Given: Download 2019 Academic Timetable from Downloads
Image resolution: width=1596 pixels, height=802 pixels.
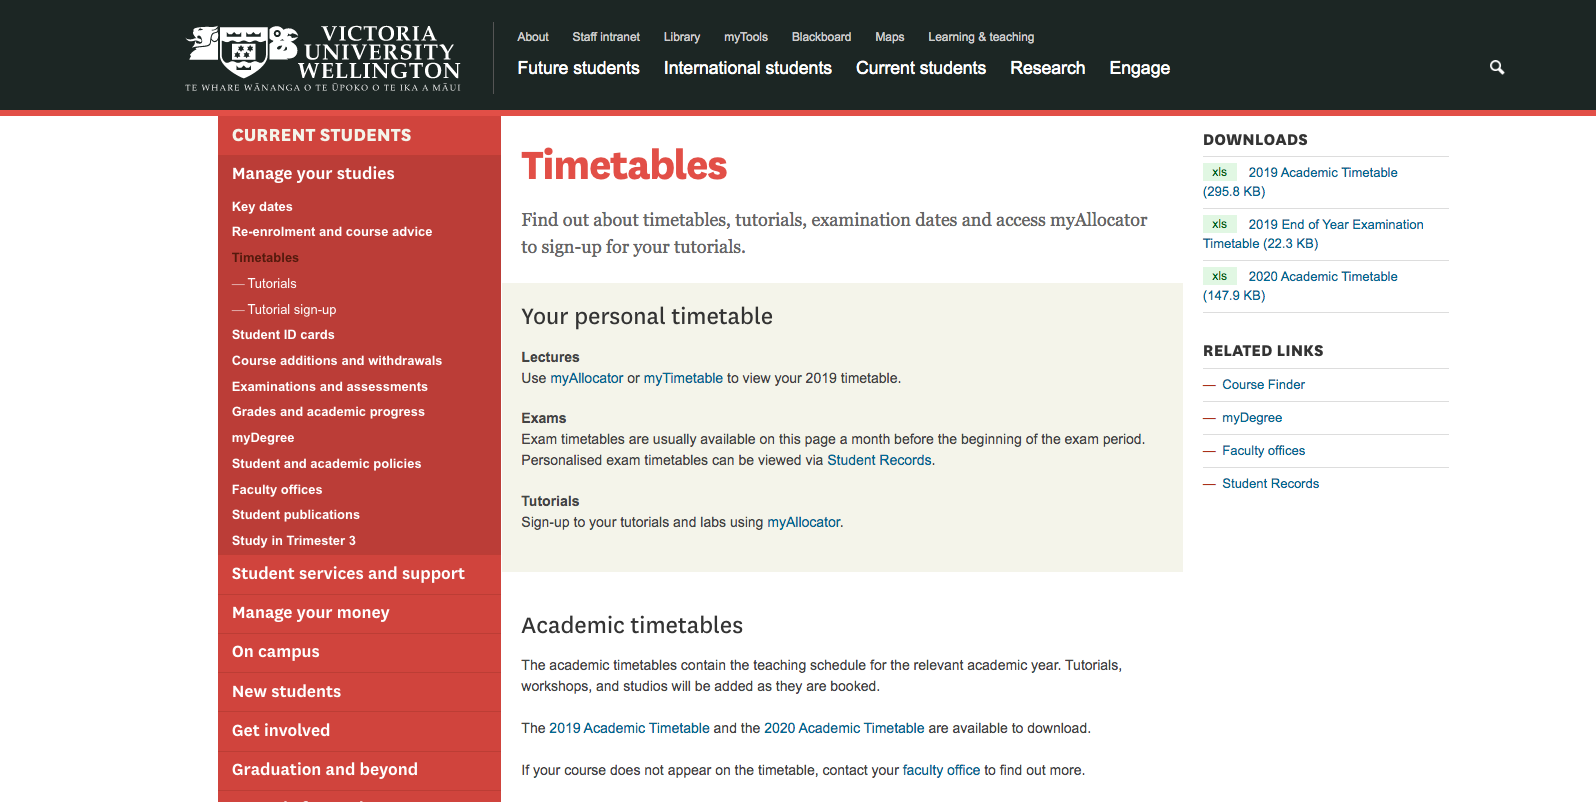Looking at the screenshot, I should pos(1323,172).
